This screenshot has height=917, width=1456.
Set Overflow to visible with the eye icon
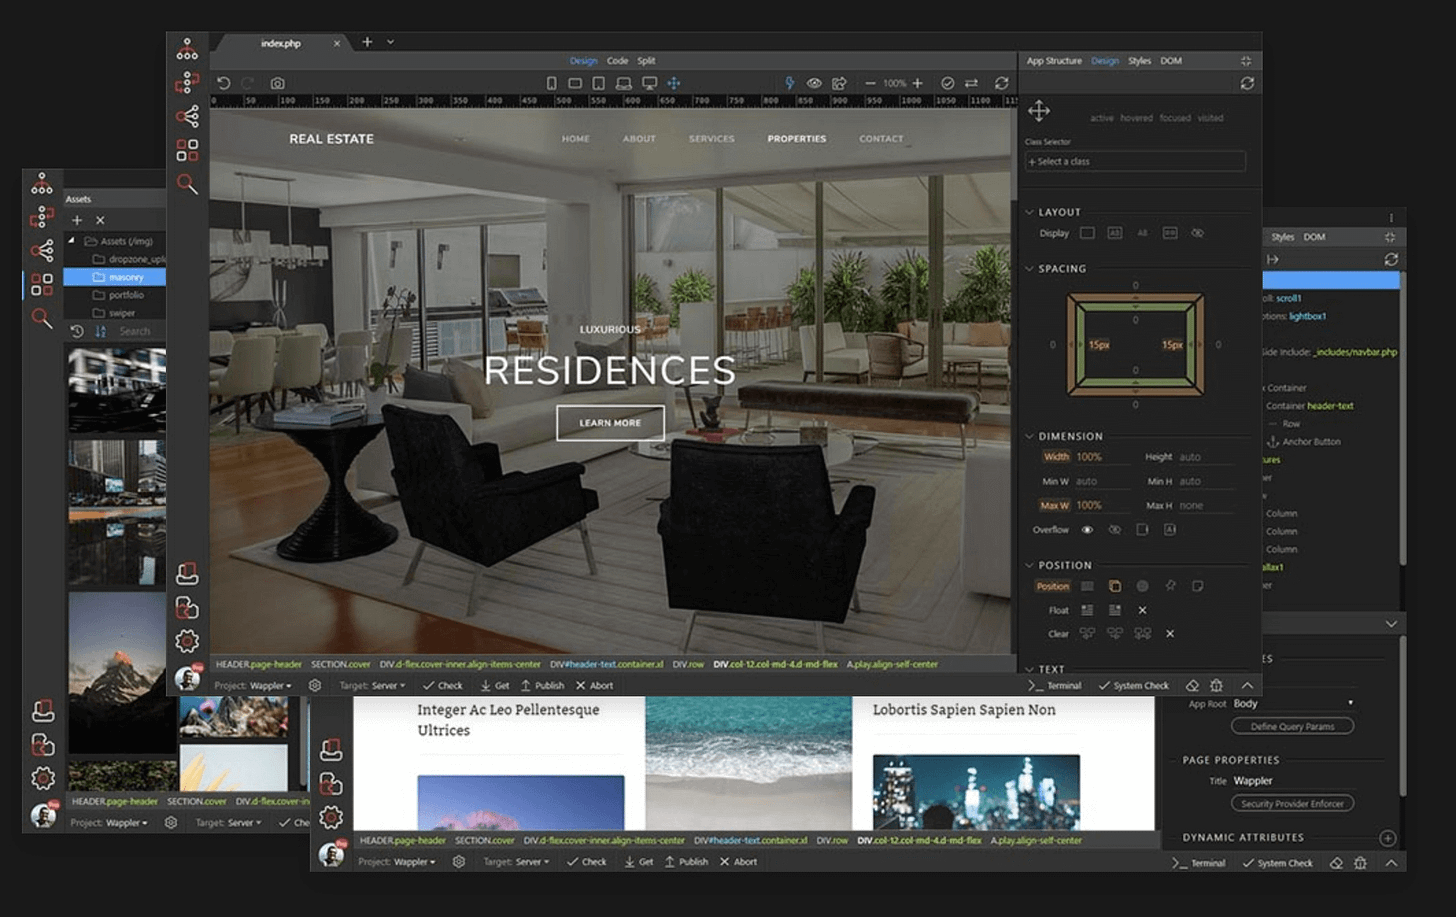point(1087,529)
